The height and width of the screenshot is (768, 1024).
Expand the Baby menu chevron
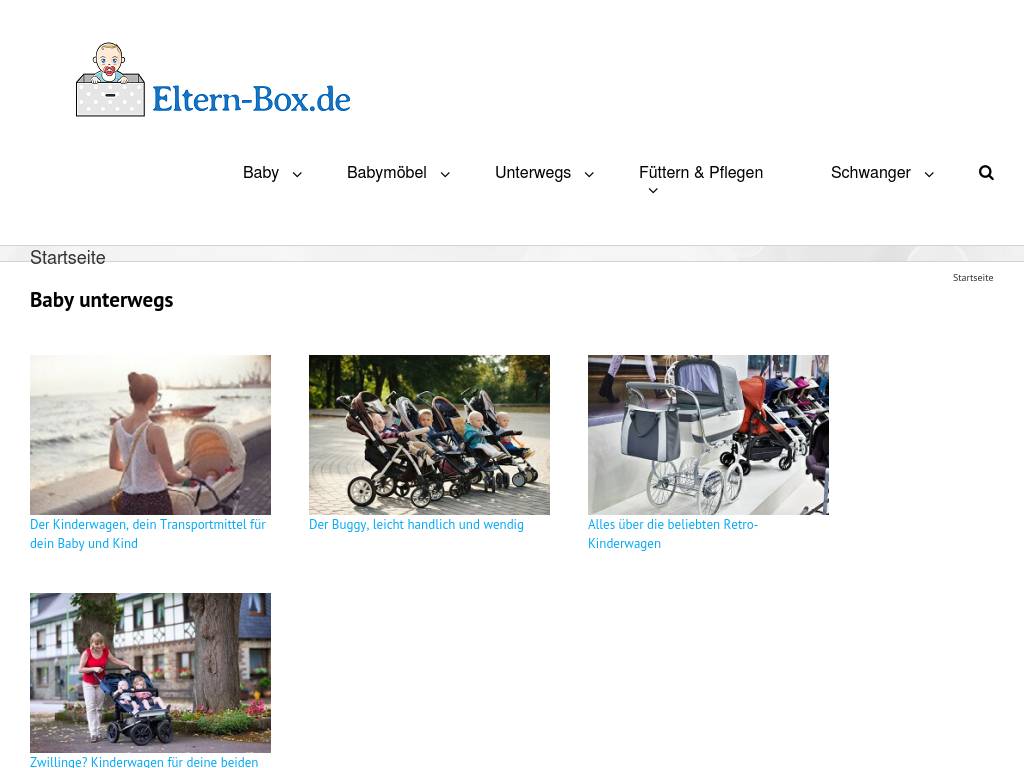(x=297, y=174)
